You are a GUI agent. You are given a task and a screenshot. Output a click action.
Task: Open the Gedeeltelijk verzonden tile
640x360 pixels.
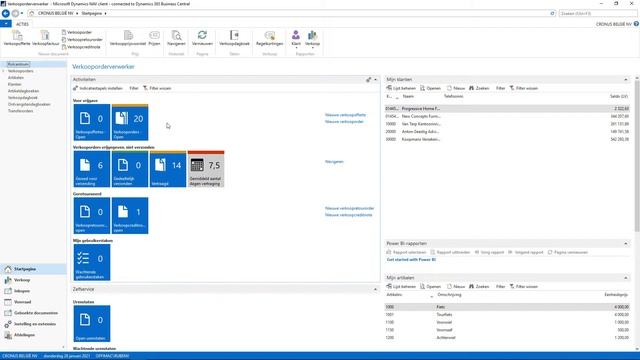coord(130,169)
